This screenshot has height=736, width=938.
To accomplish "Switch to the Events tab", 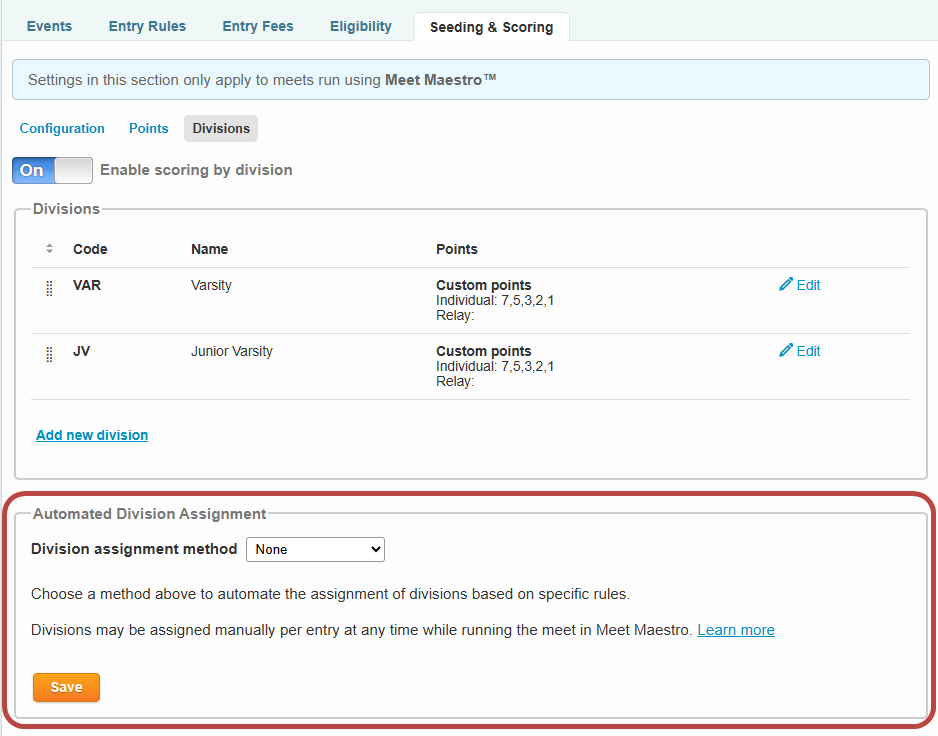I will [x=48, y=26].
